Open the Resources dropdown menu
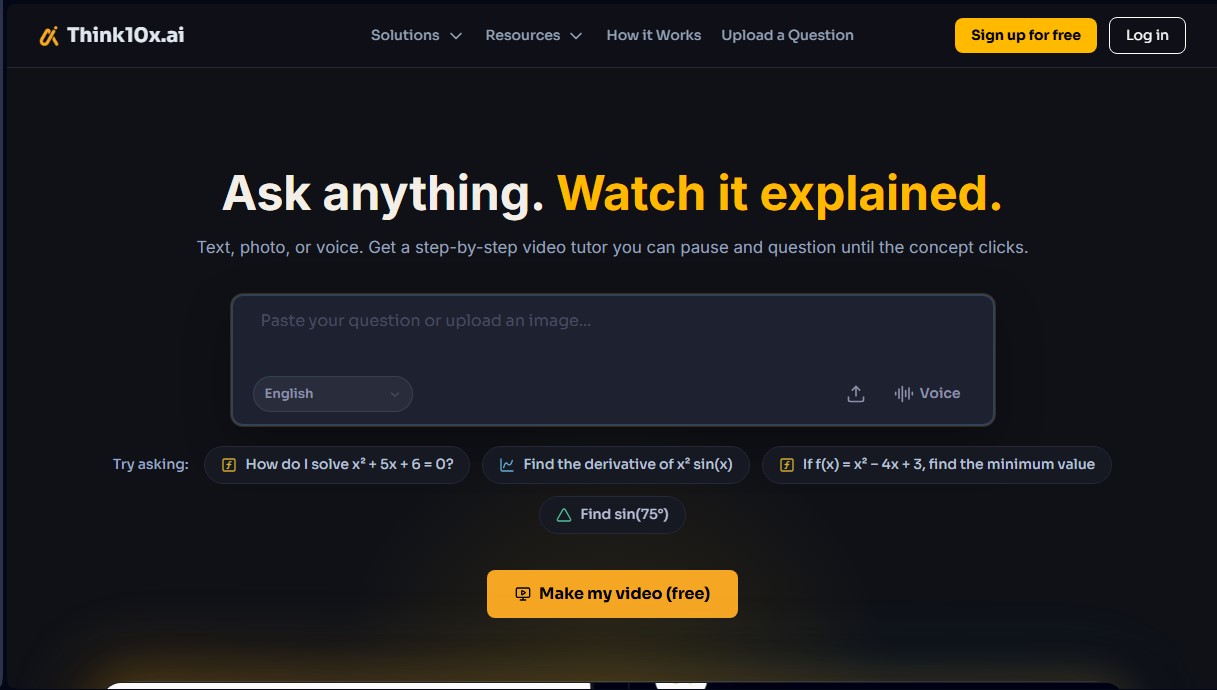This screenshot has width=1217, height=690. pyautogui.click(x=533, y=35)
